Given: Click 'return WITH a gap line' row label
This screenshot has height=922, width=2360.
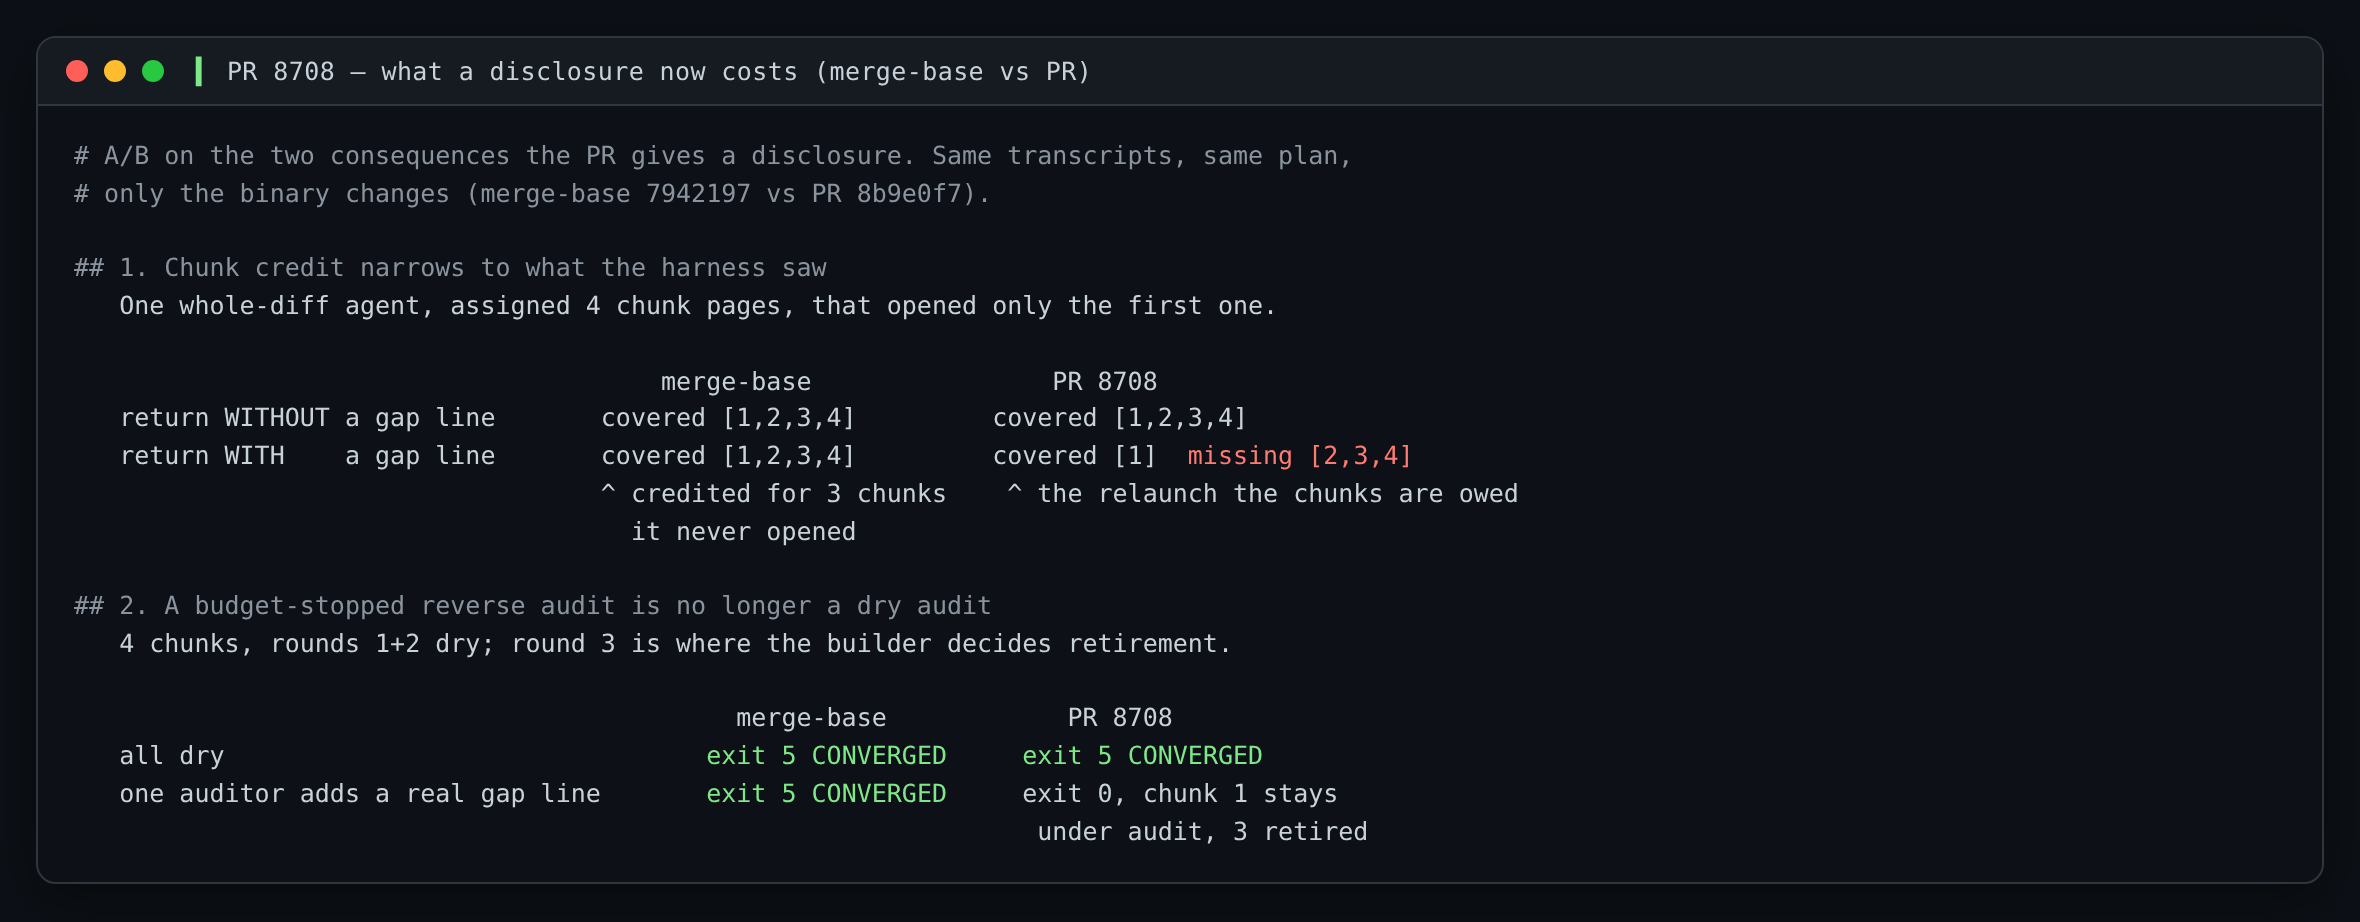Looking at the screenshot, I should click(x=308, y=456).
